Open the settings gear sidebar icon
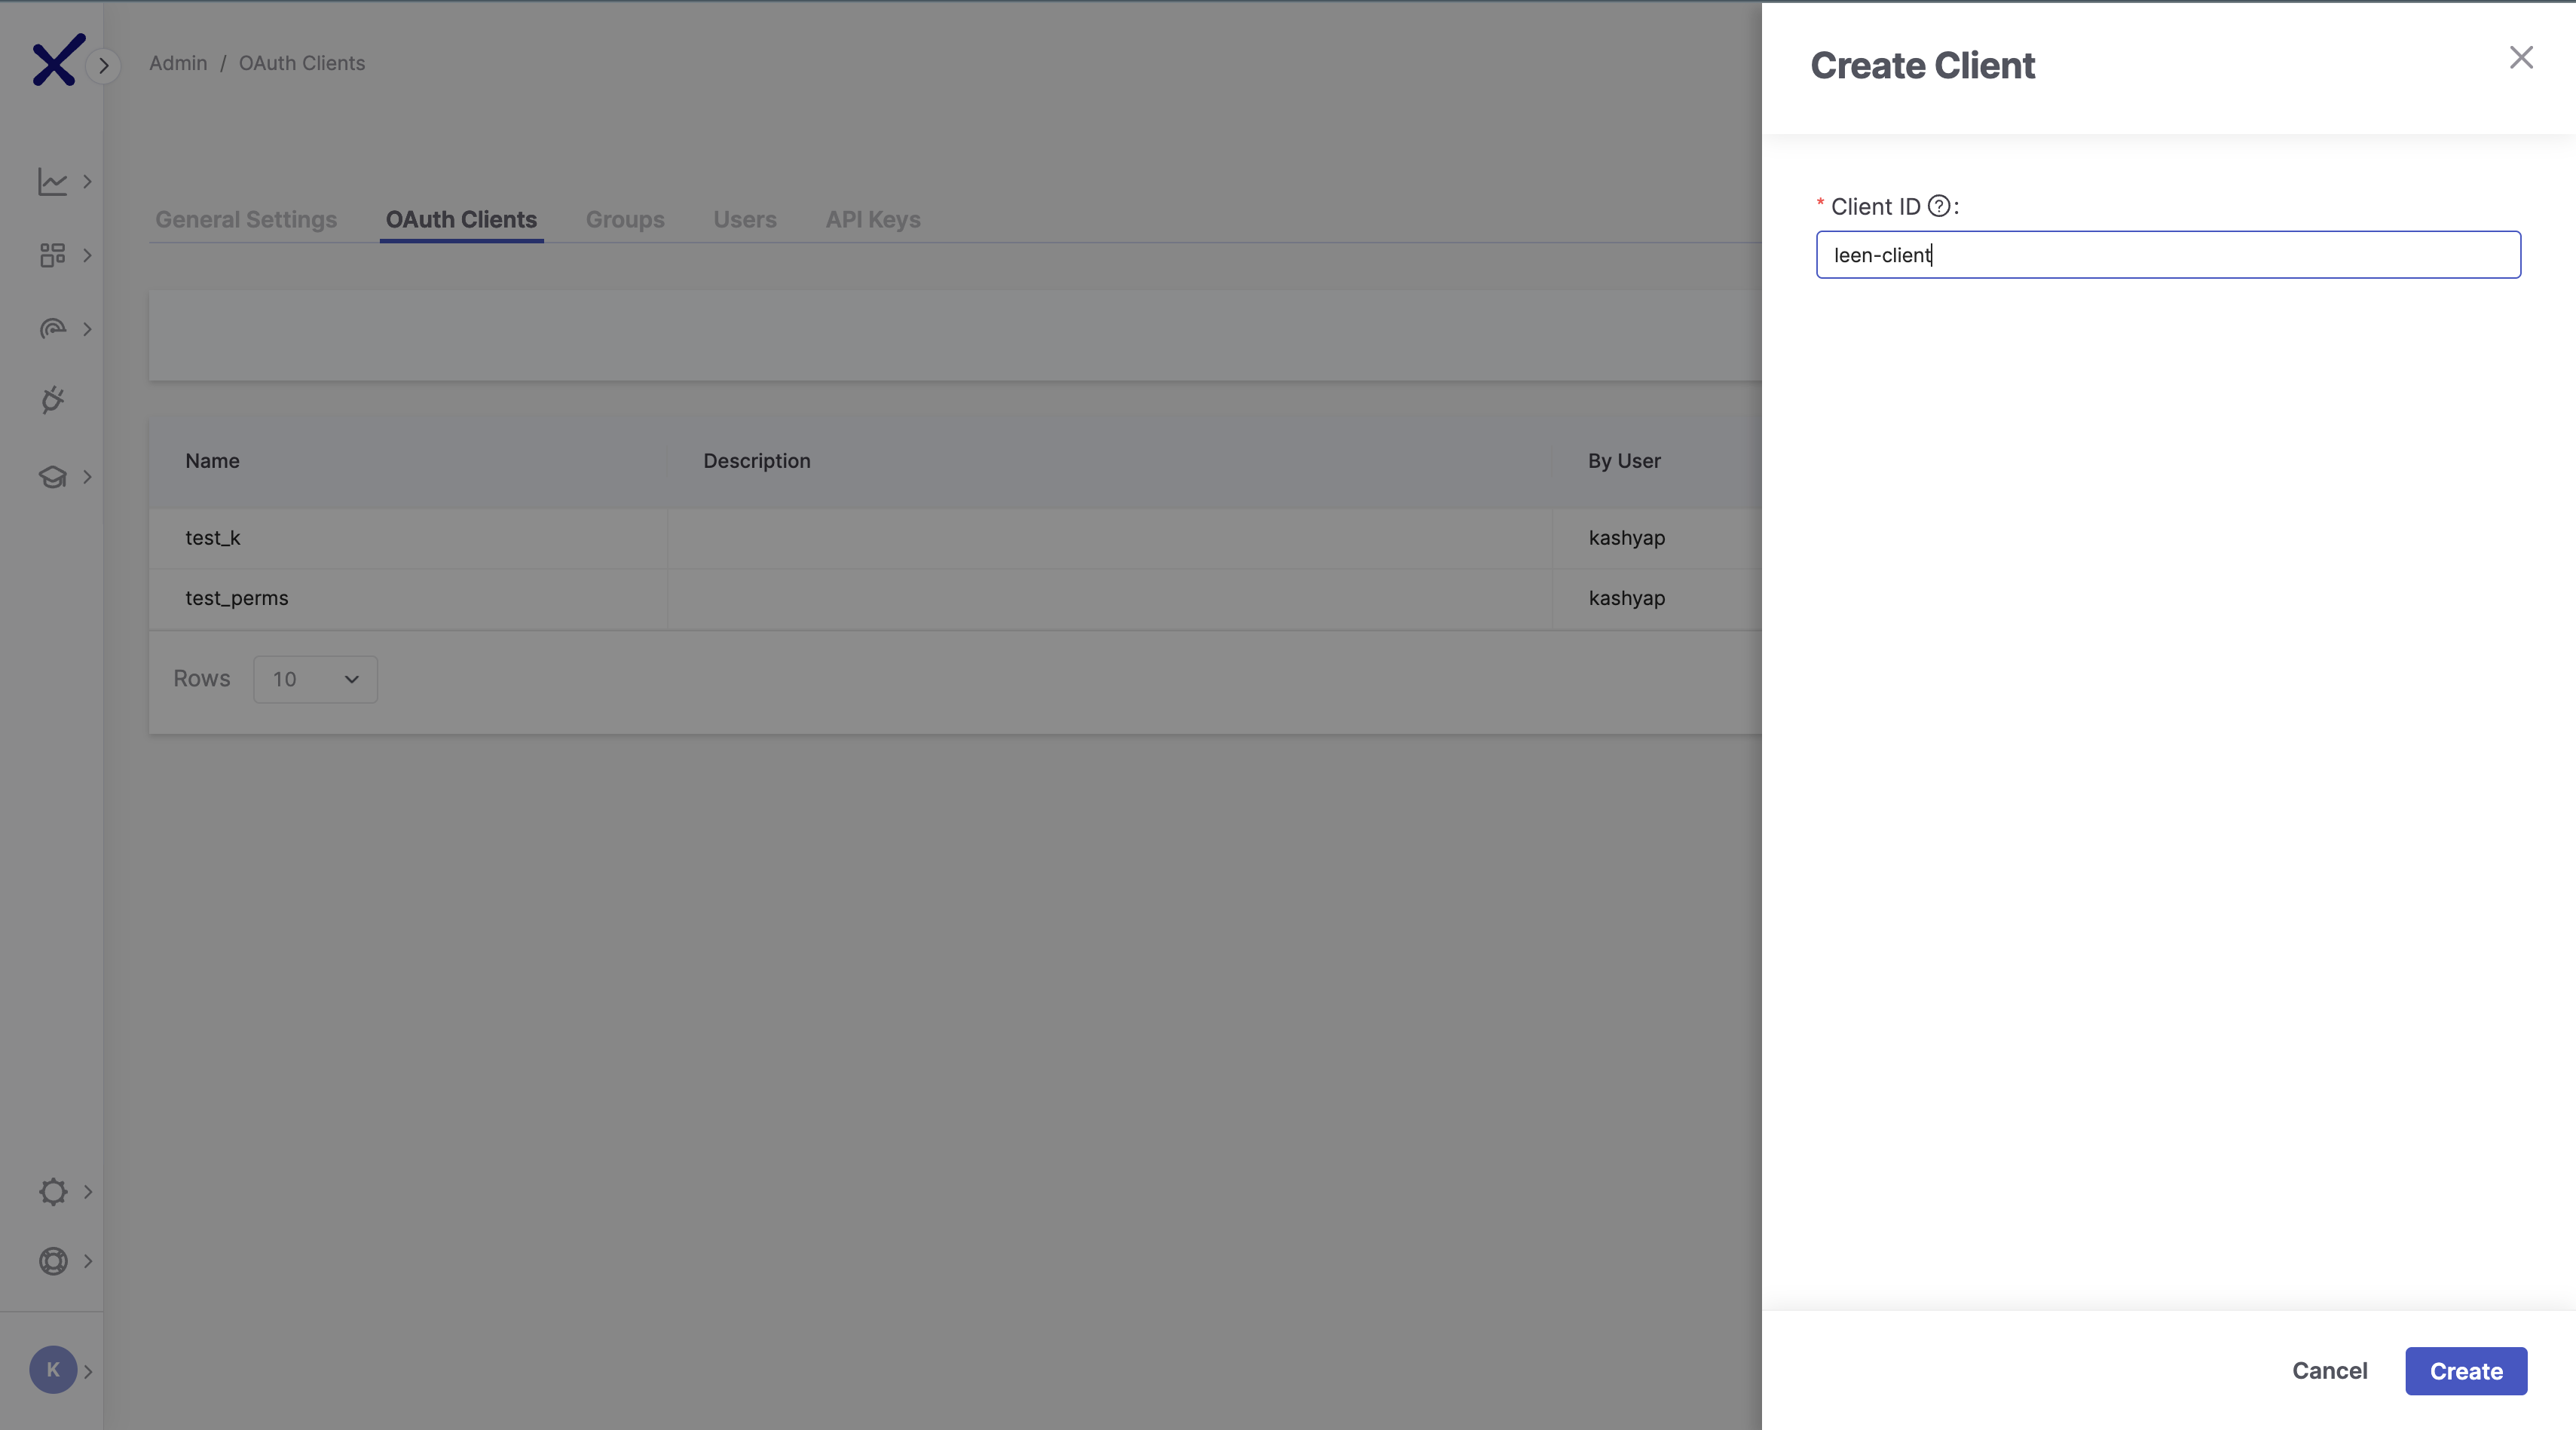The width and height of the screenshot is (2576, 1430). click(52, 1192)
